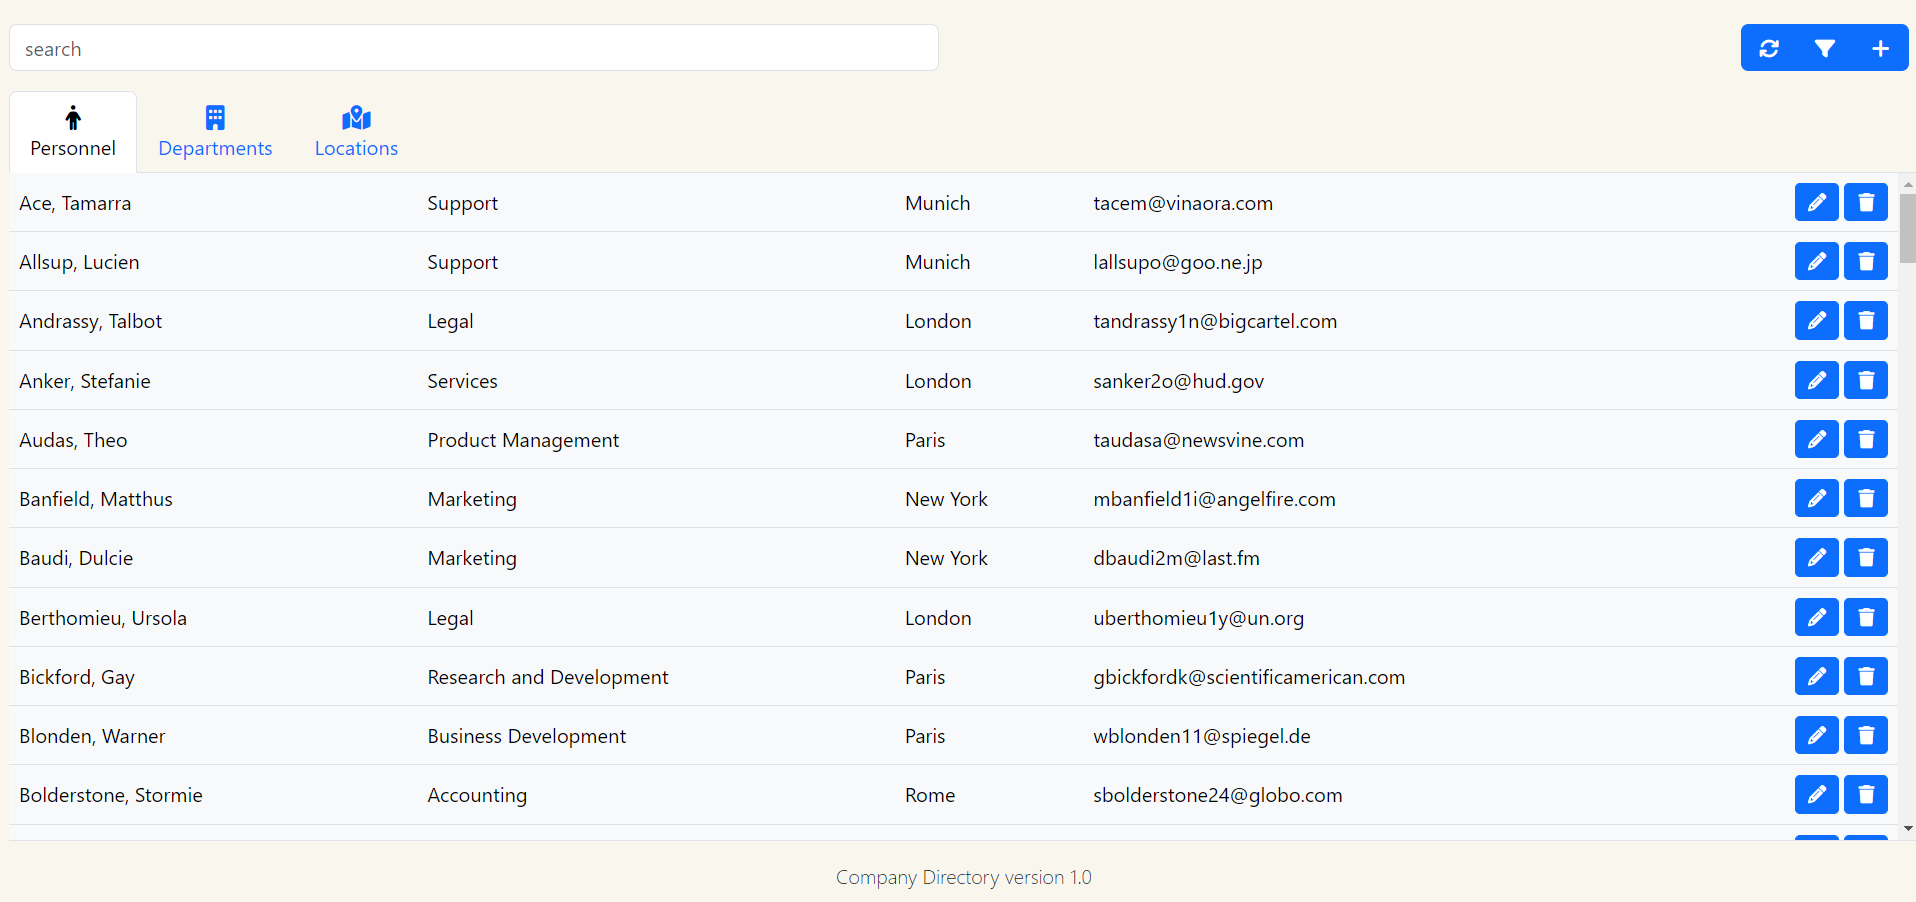
Task: Edit Bickford, Gay record
Action: 1817,676
